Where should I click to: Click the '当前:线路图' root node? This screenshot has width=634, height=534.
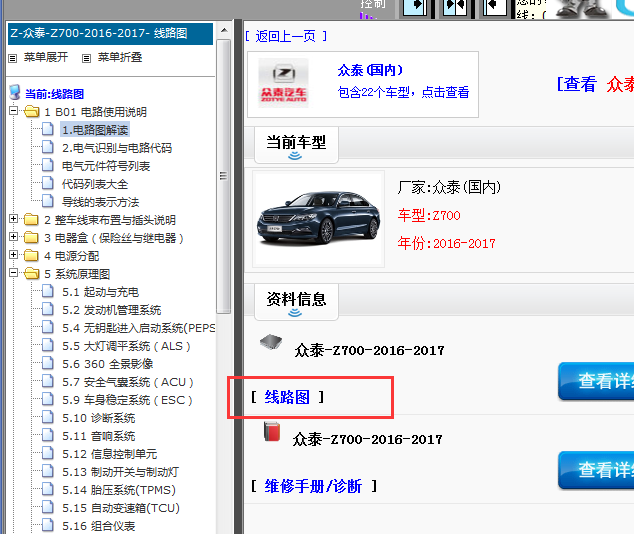(55, 94)
